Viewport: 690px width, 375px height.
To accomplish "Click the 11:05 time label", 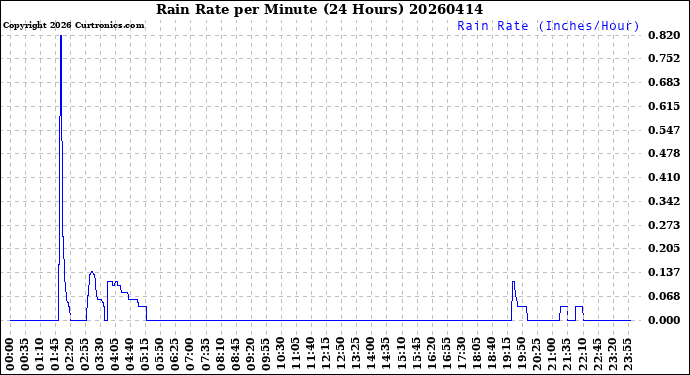I will point(296,355).
